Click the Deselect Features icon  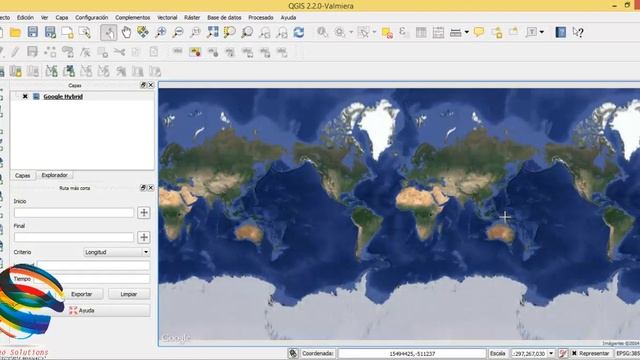click(387, 32)
